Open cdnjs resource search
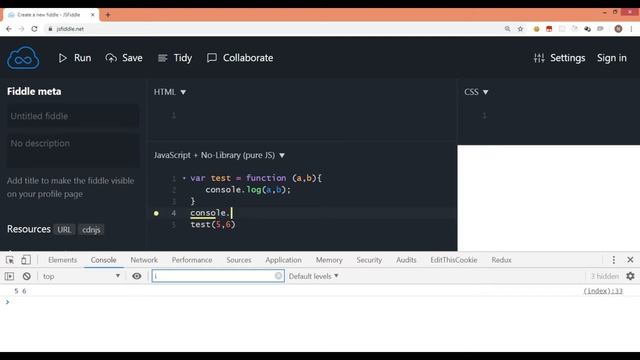This screenshot has height=360, width=640. 91,229
